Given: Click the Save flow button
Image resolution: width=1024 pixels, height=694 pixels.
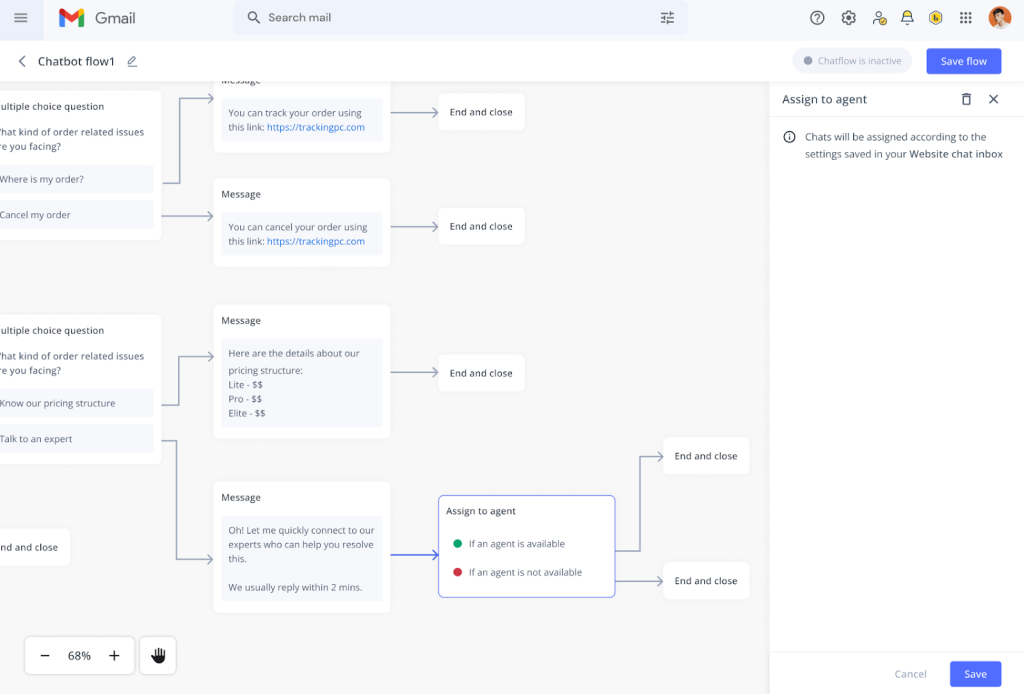Looking at the screenshot, I should (x=963, y=61).
